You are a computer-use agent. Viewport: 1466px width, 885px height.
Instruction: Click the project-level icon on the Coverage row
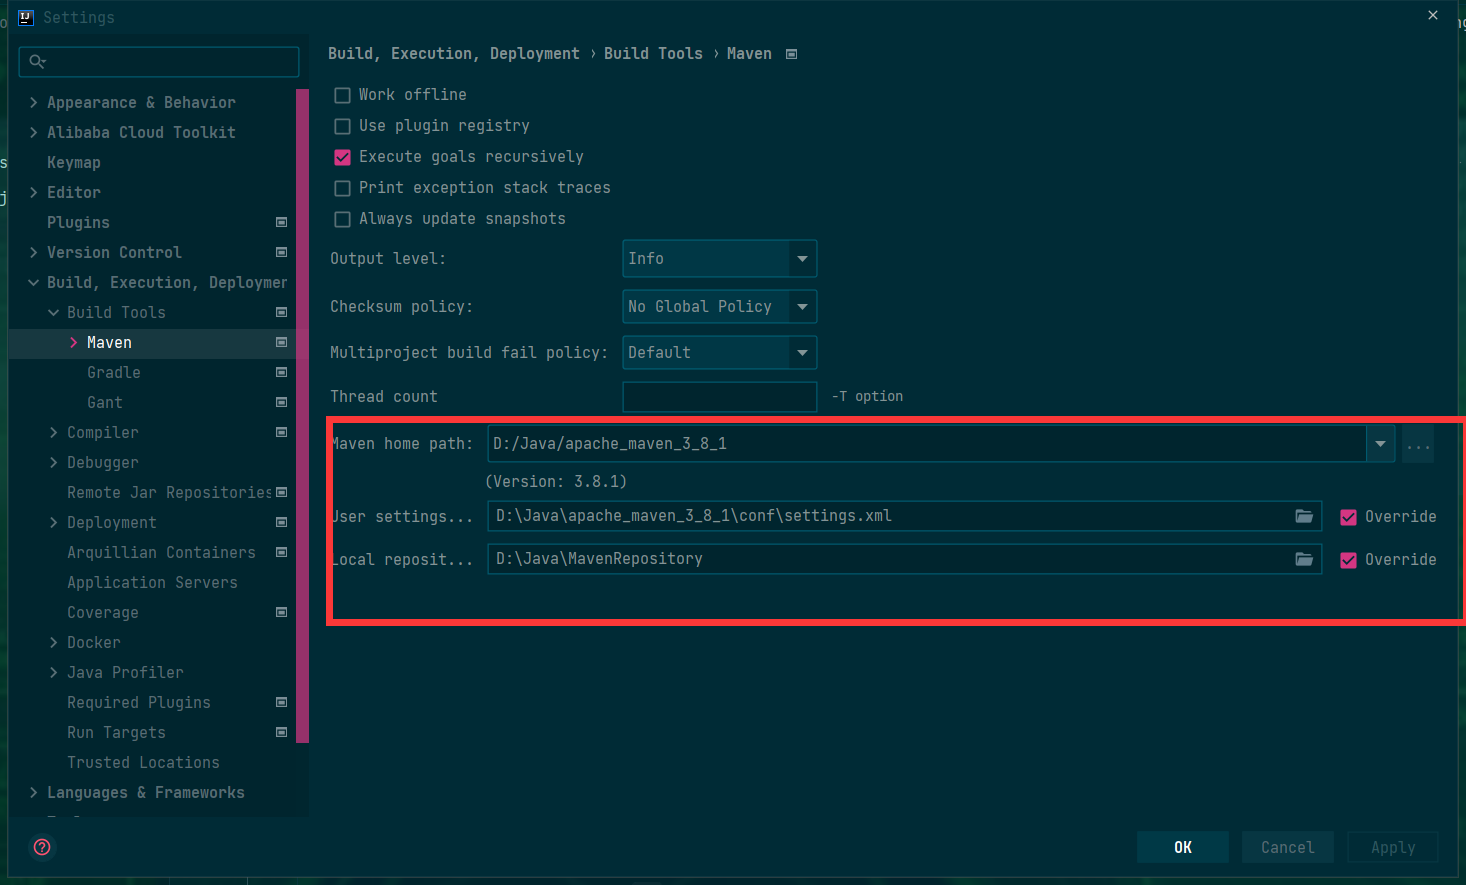(281, 612)
